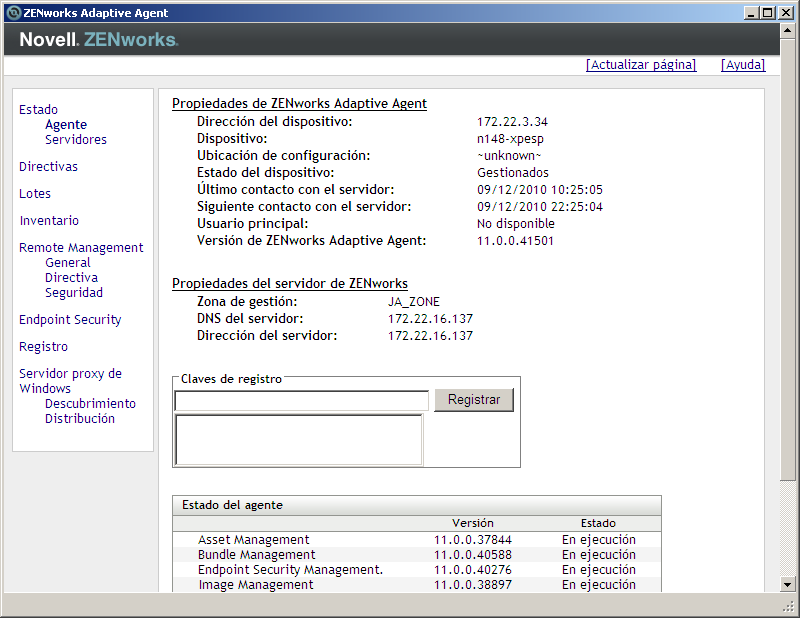This screenshot has height=618, width=800.
Task: Open Directiva under Remote Management
Action: (71, 278)
